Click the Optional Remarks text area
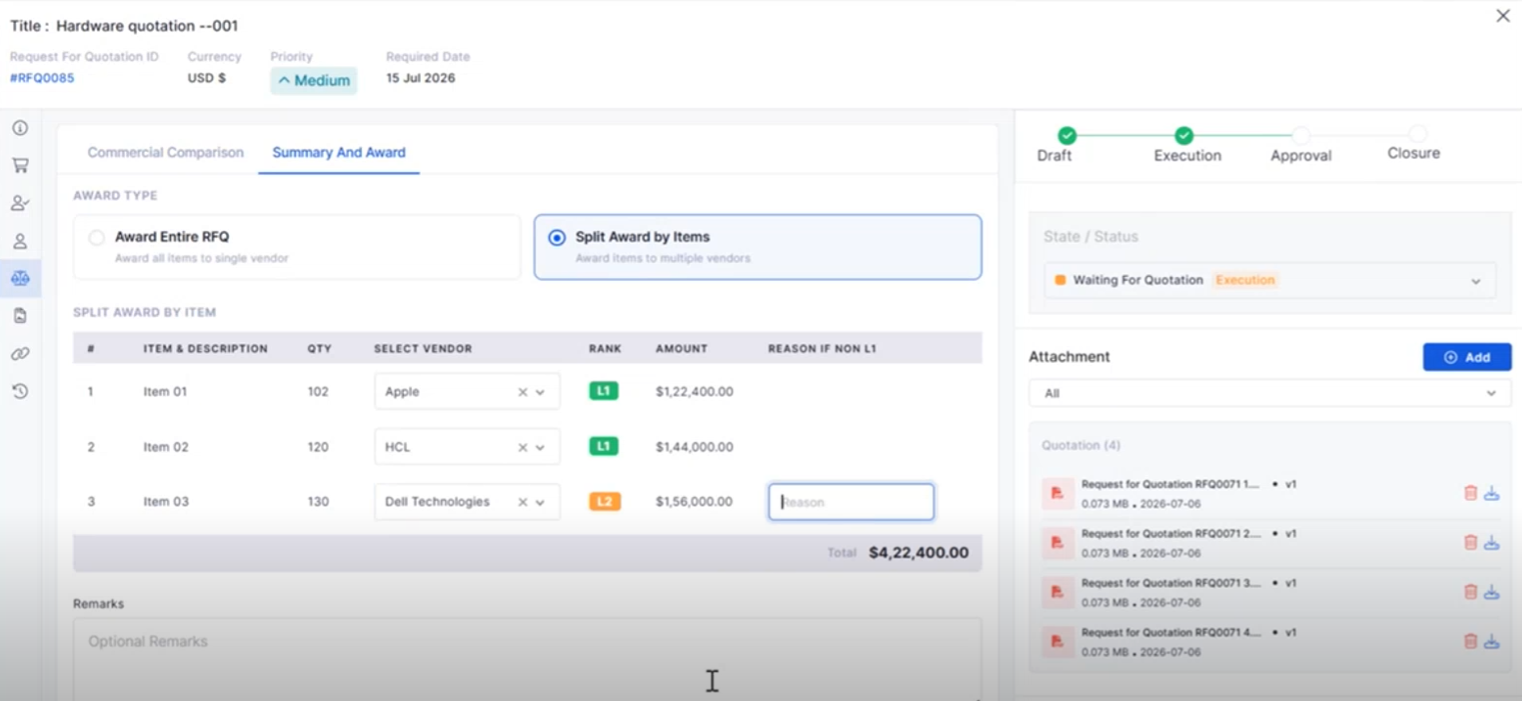This screenshot has height=701, width=1522. pyautogui.click(x=527, y=658)
